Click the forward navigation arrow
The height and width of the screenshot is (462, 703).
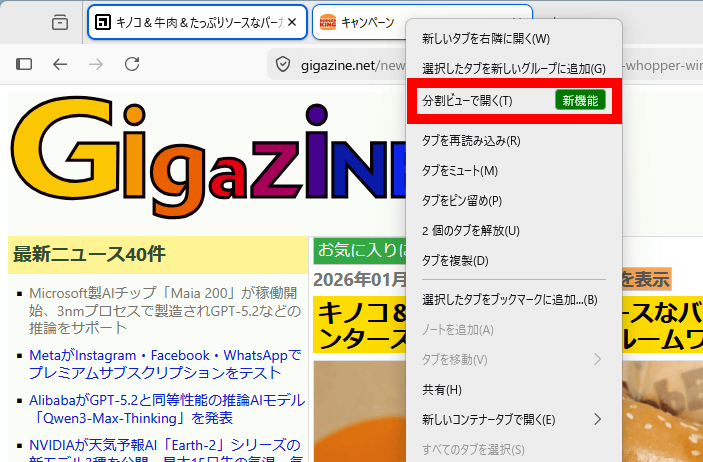coord(96,64)
